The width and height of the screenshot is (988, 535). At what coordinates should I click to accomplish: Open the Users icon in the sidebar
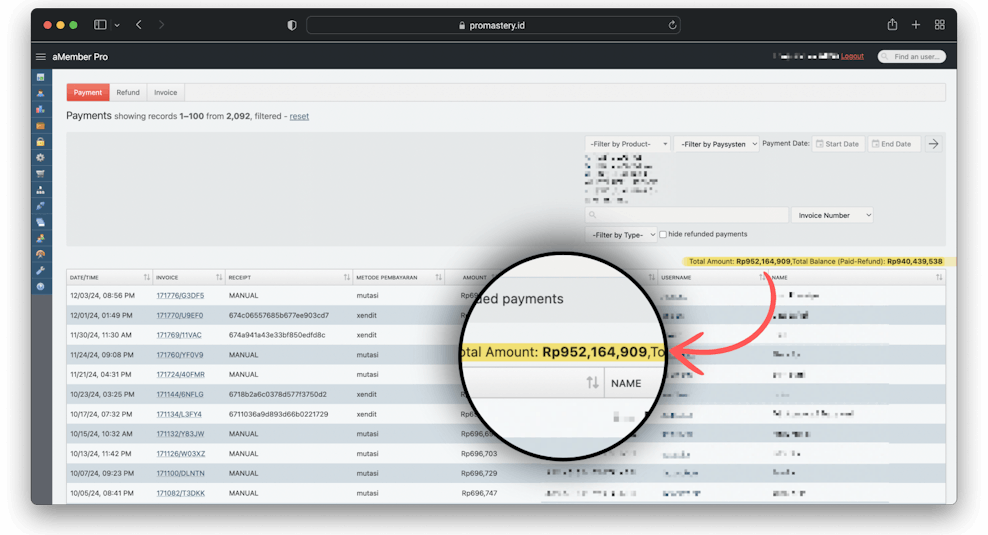click(40, 93)
